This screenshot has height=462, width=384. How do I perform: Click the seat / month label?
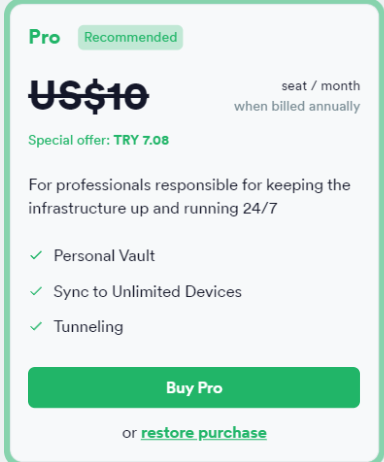click(x=321, y=86)
